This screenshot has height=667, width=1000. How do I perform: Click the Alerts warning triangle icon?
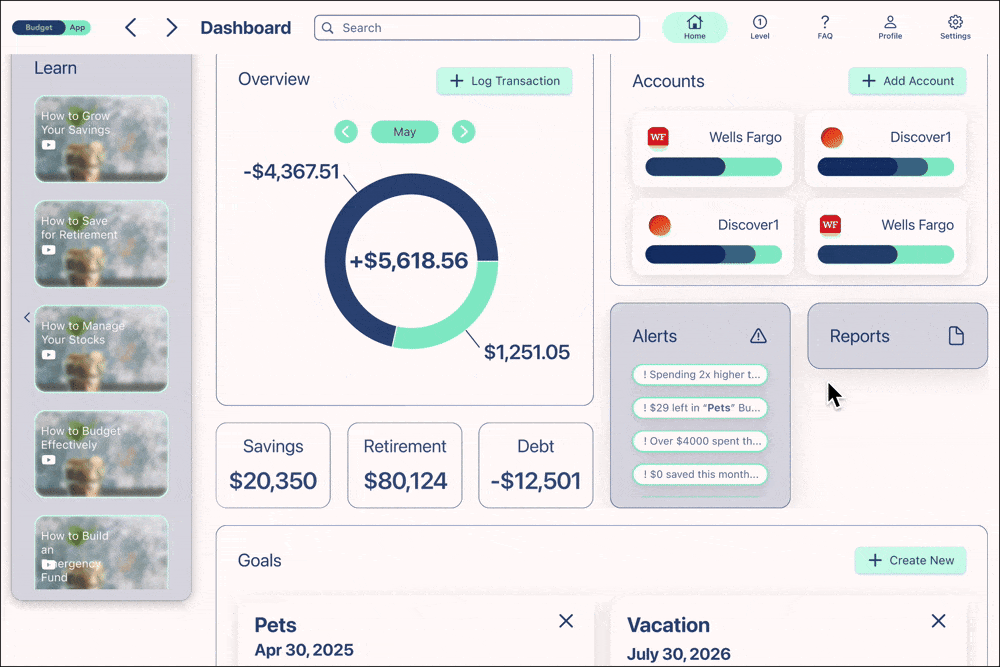[x=758, y=336]
